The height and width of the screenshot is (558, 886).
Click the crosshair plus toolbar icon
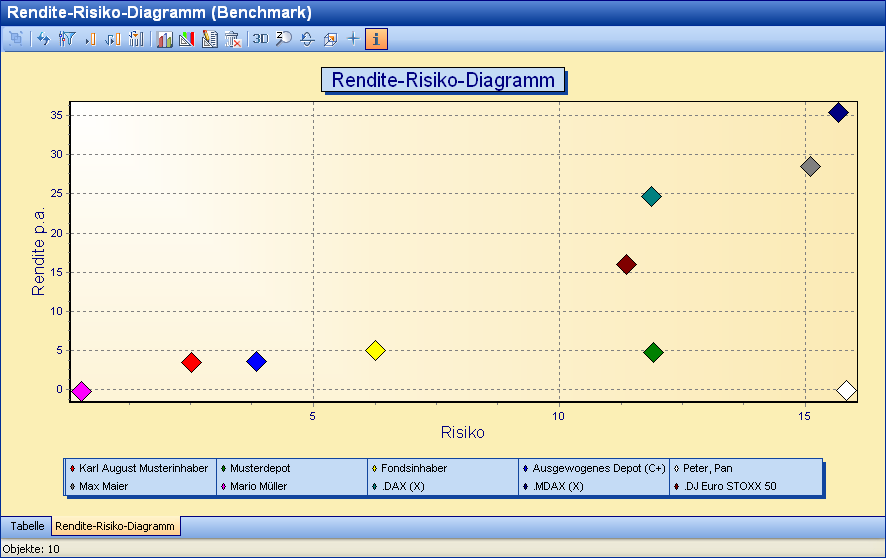click(x=352, y=39)
